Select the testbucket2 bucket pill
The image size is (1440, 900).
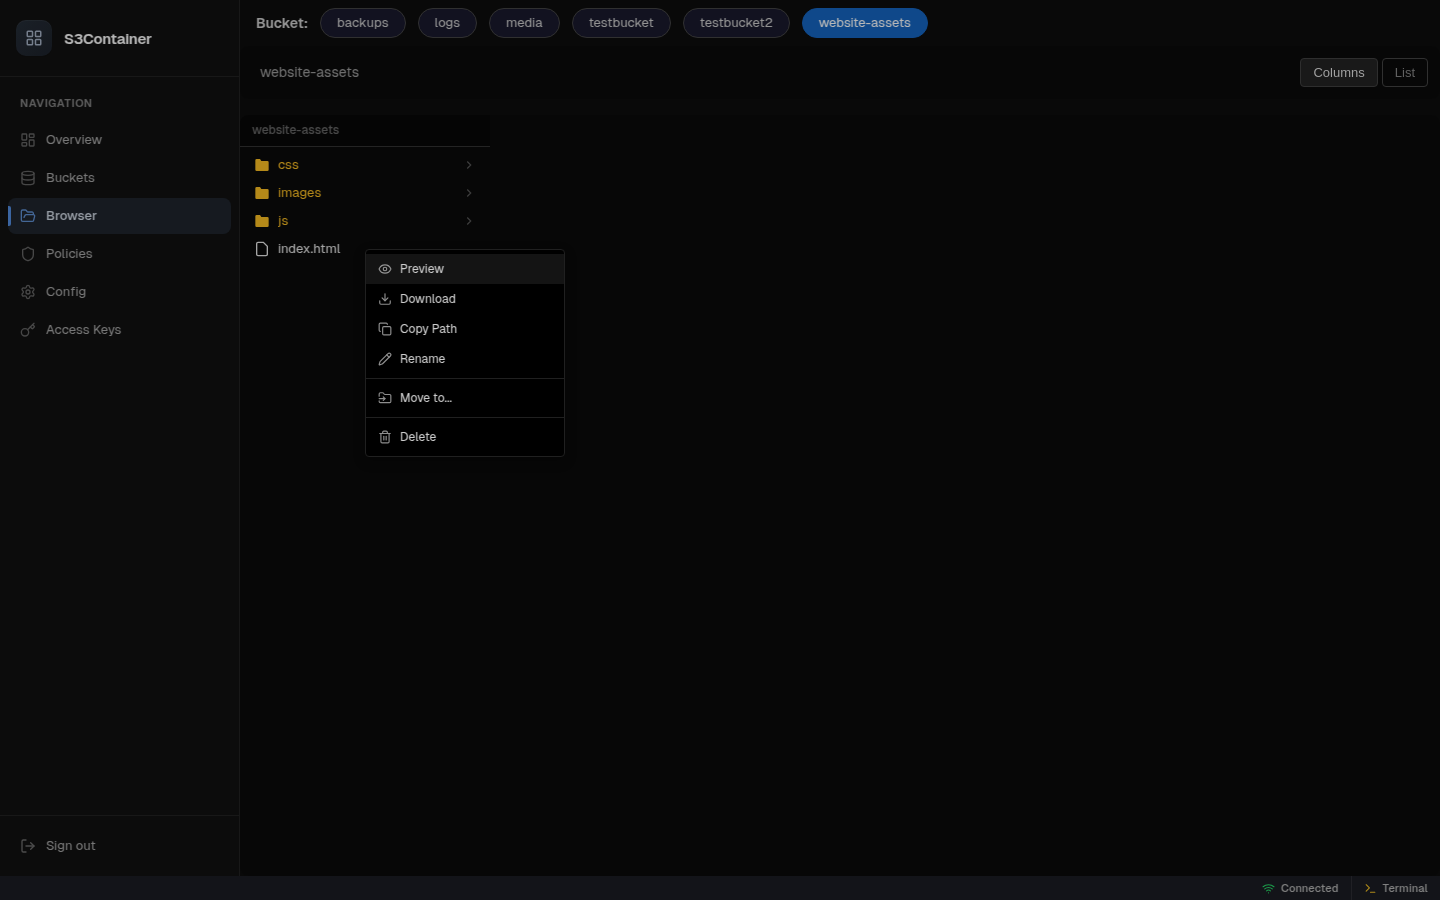(x=736, y=23)
